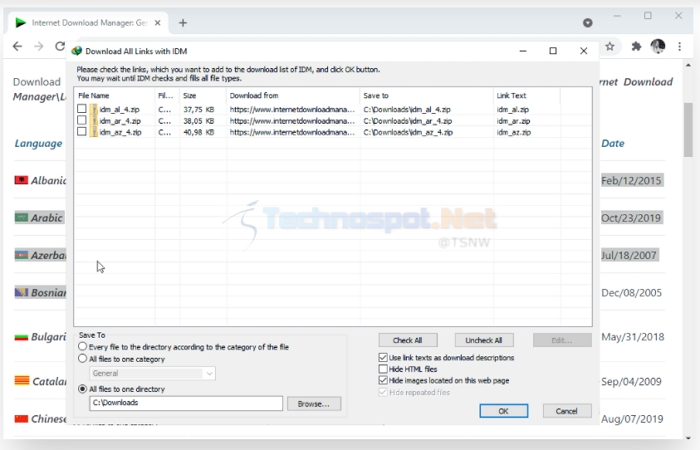700x450 pixels.
Task: Click the Uncheck All button
Action: [x=484, y=340]
